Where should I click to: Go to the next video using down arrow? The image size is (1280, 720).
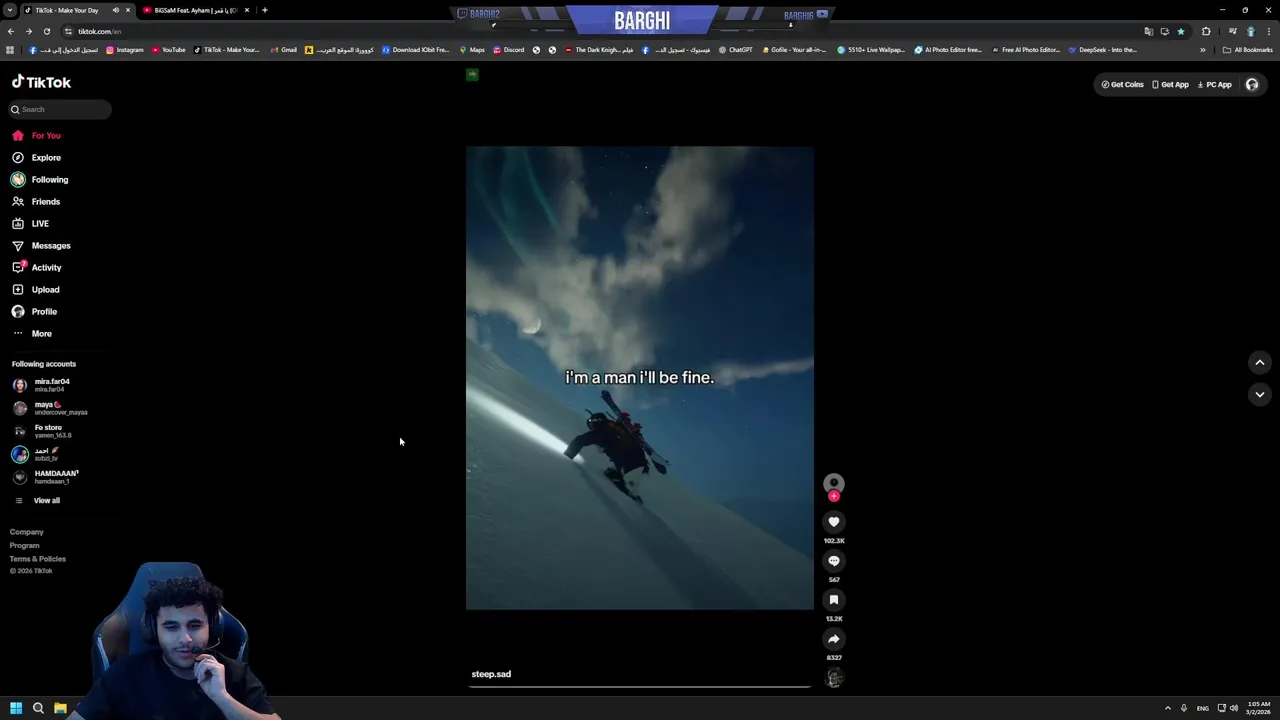point(1260,394)
